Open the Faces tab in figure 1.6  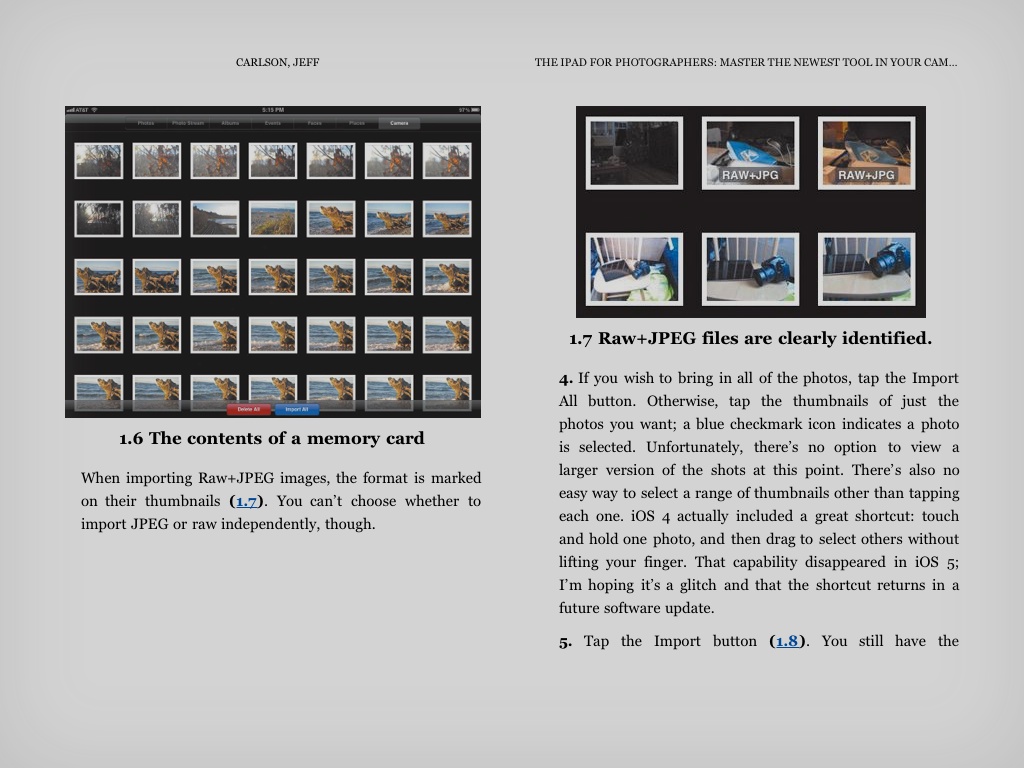(x=315, y=123)
